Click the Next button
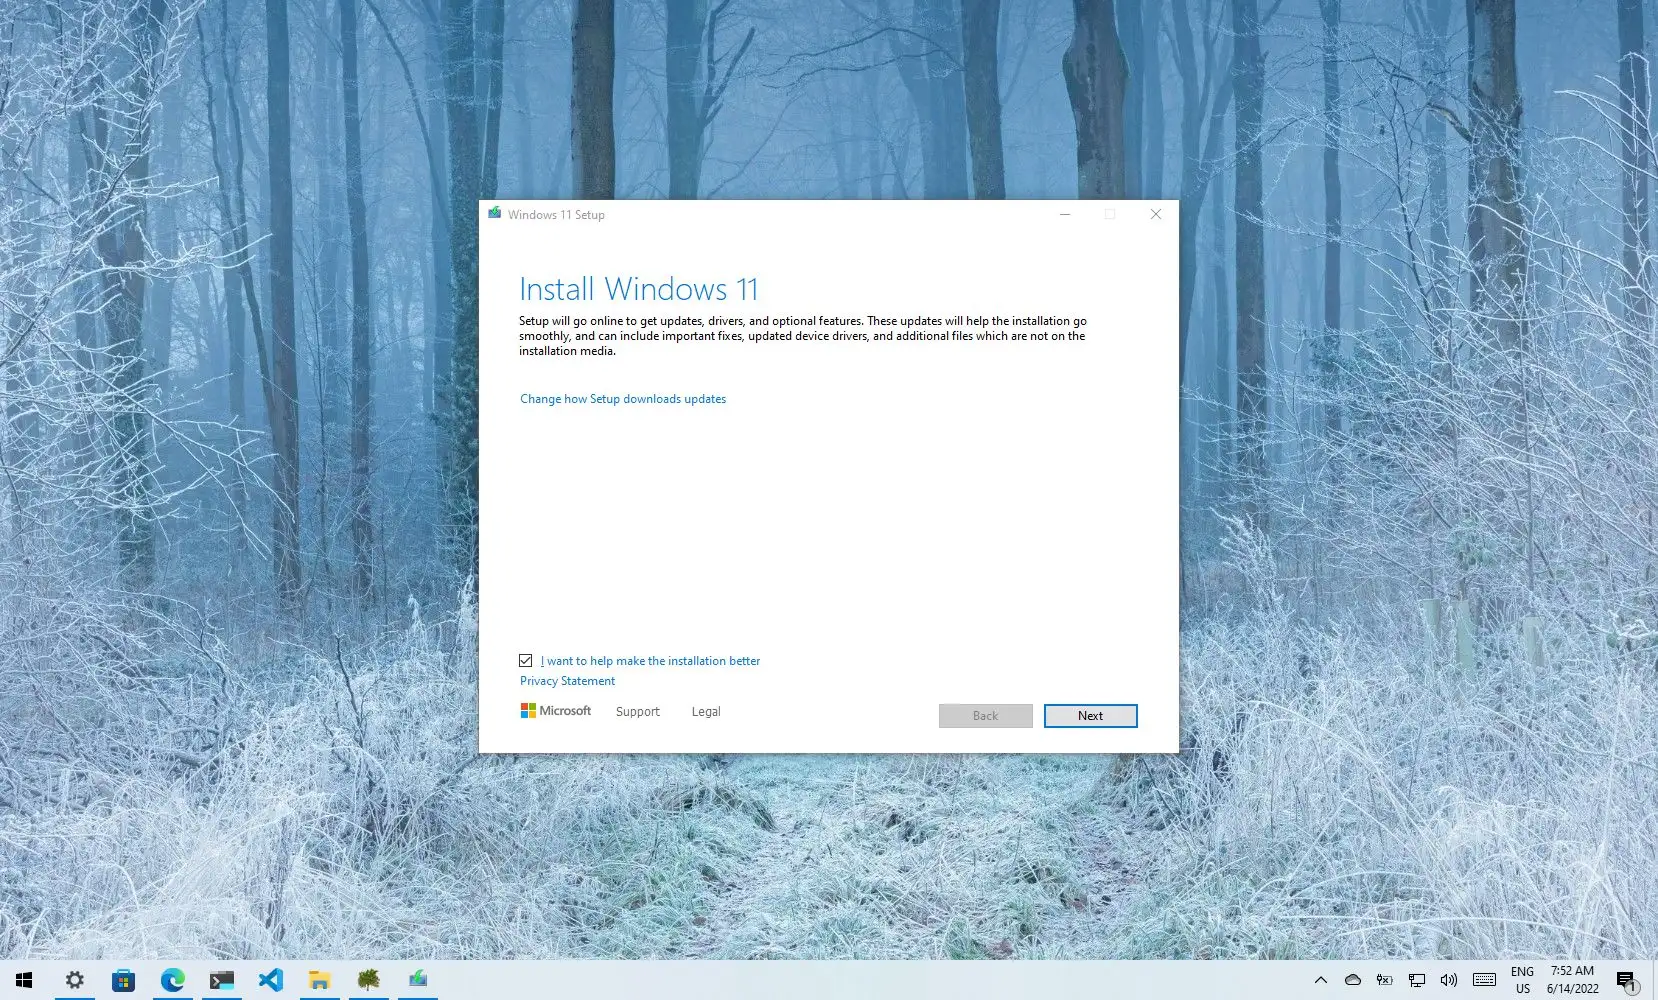The image size is (1658, 1000). click(1090, 716)
